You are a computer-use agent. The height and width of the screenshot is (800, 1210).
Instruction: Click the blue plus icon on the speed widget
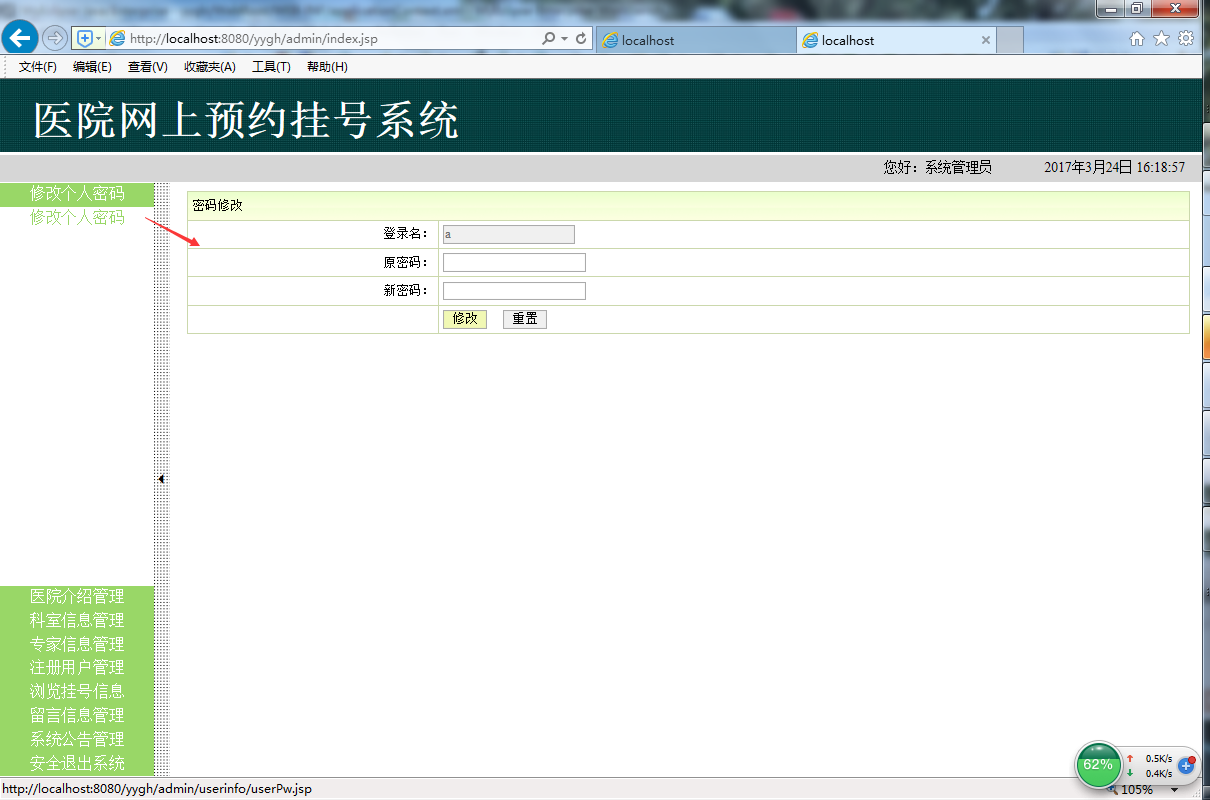pos(1187,765)
